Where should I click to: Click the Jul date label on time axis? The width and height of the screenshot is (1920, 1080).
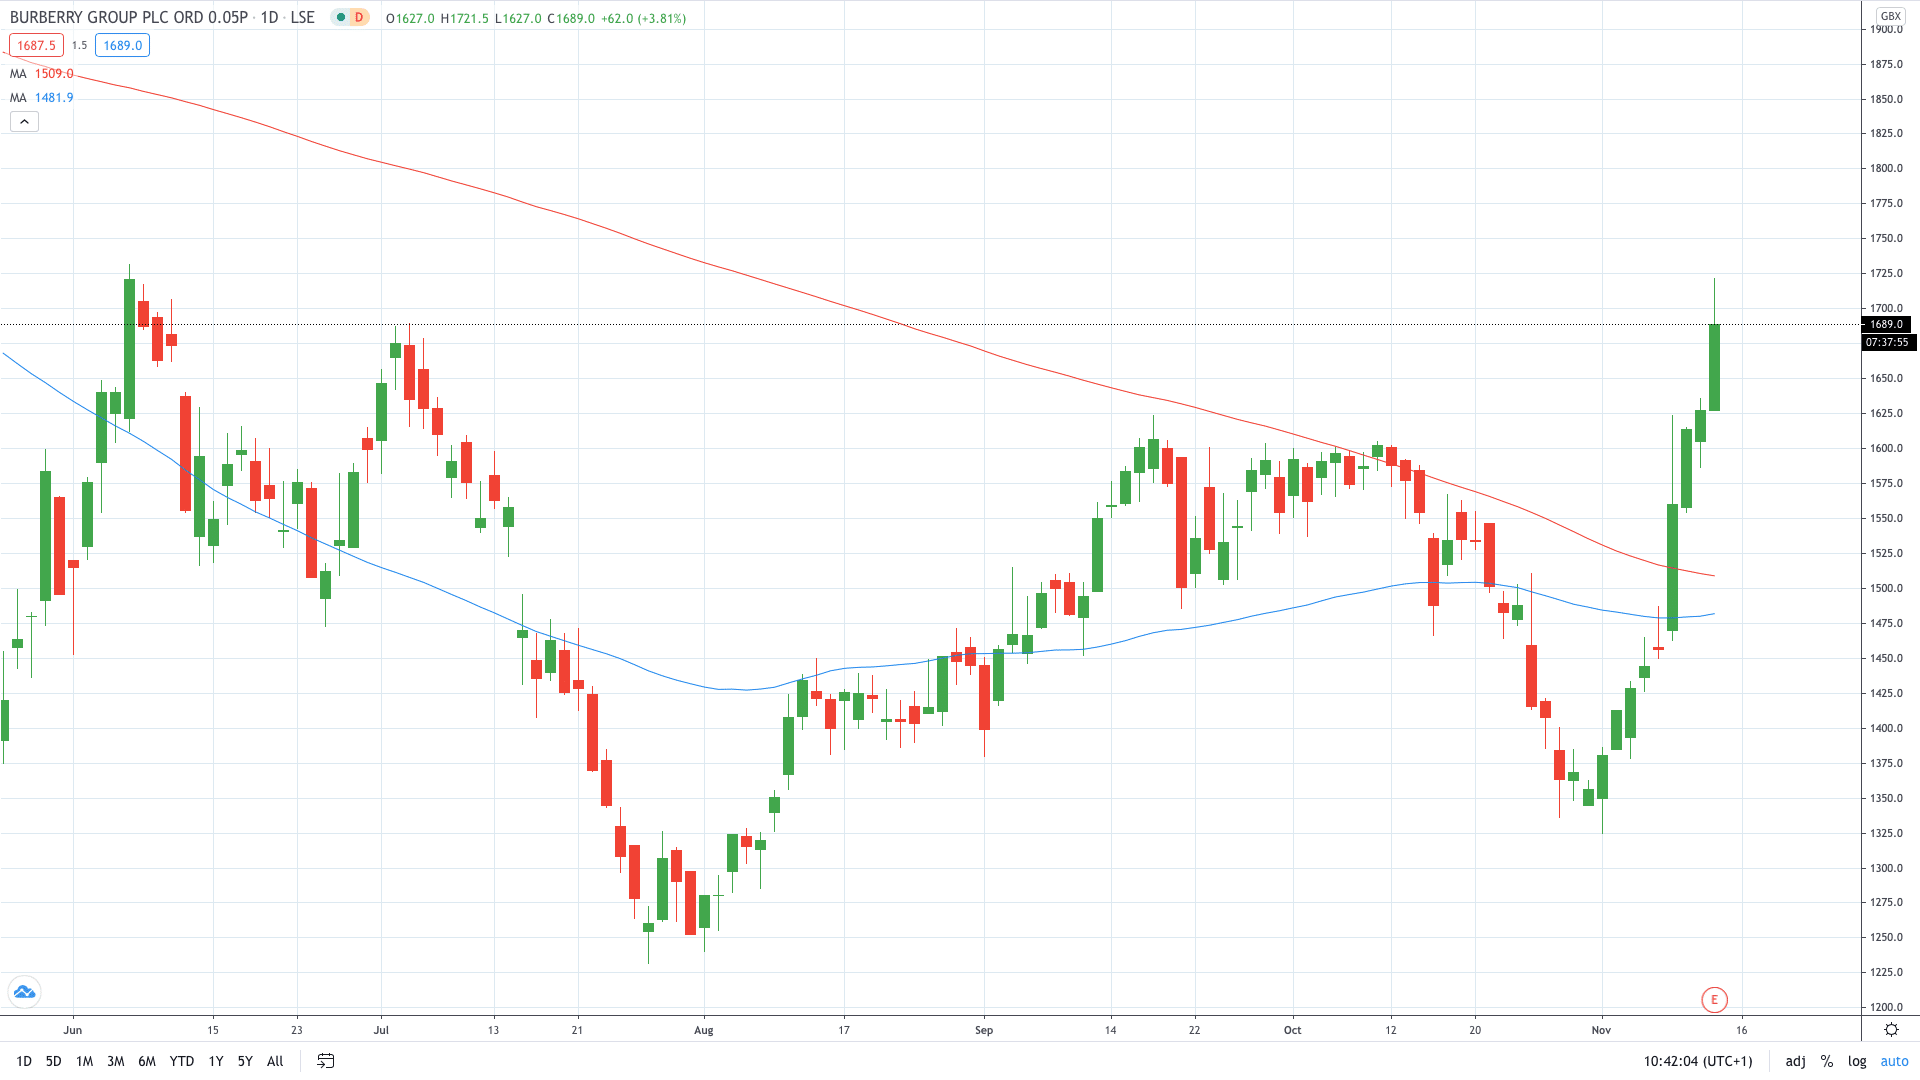point(381,1030)
